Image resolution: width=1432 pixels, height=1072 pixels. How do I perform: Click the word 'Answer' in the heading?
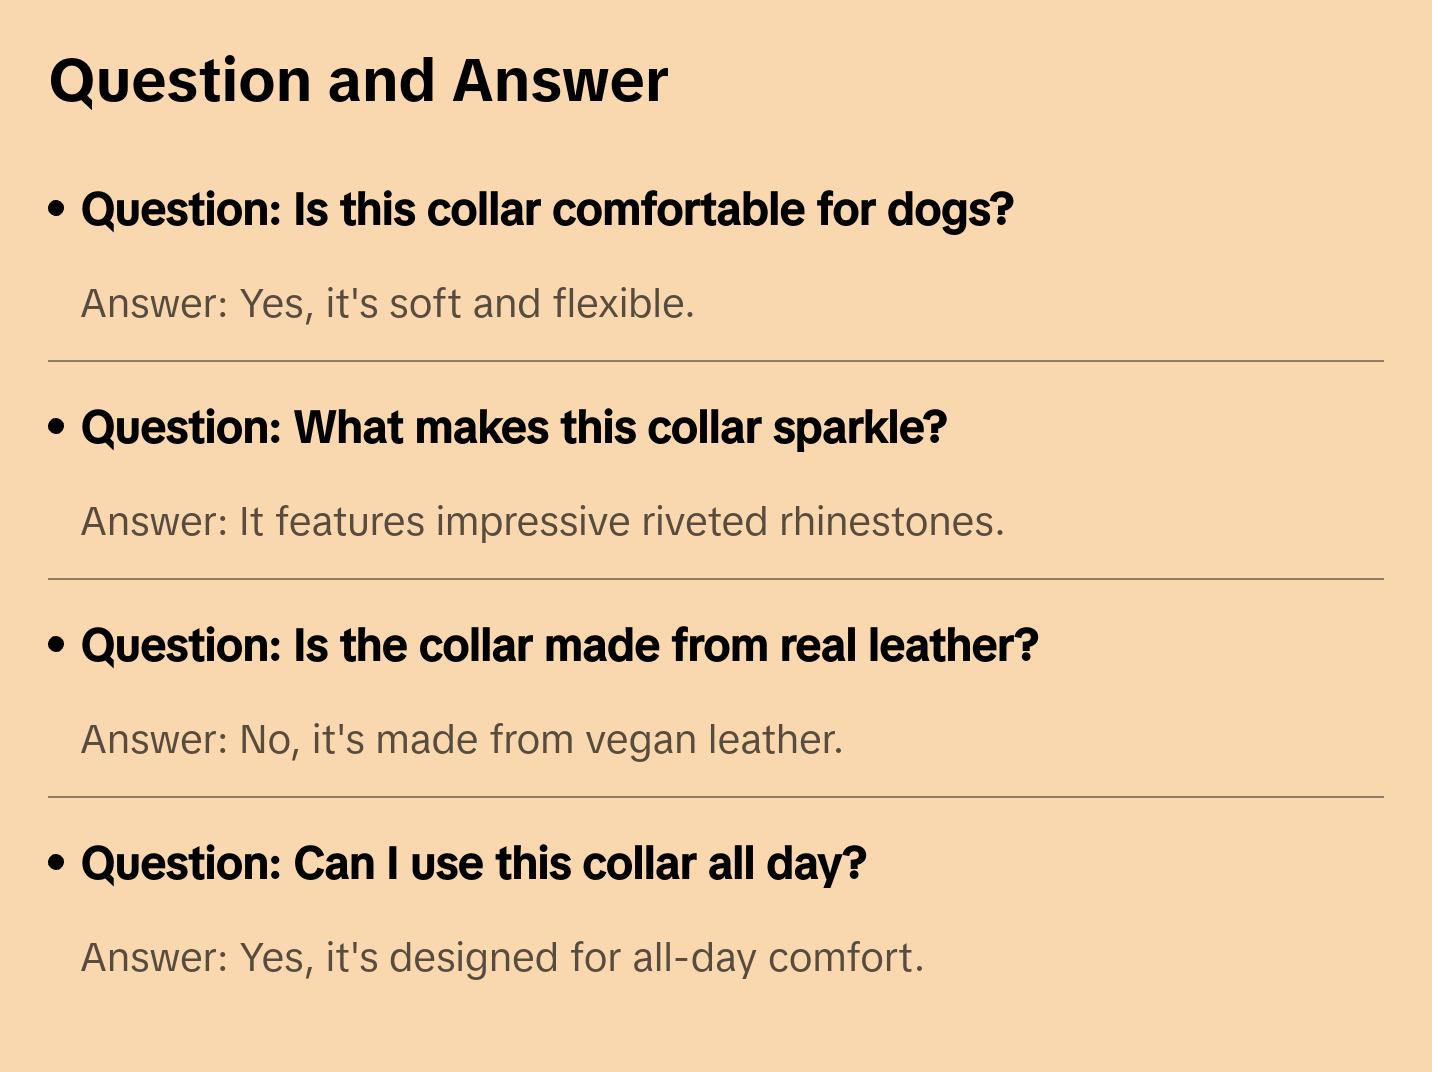pyautogui.click(x=560, y=81)
